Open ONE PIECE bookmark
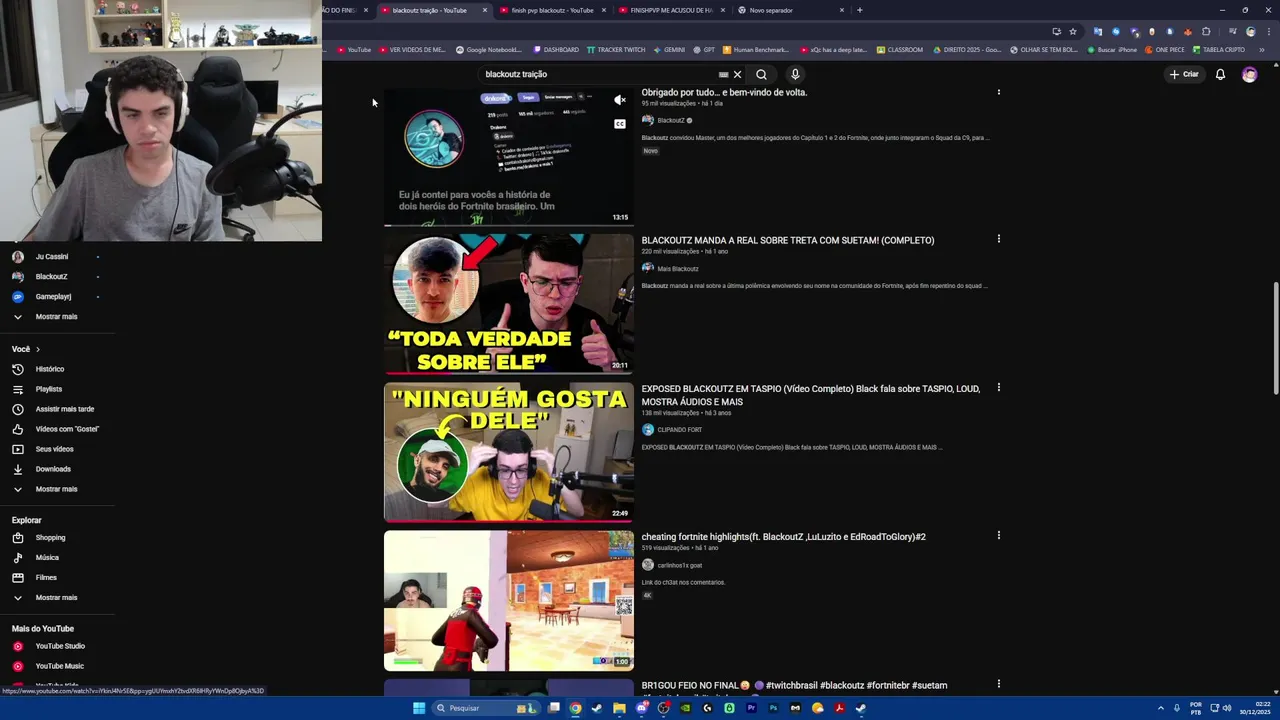Screen dimensions: 1280x720 [x=1165, y=50]
